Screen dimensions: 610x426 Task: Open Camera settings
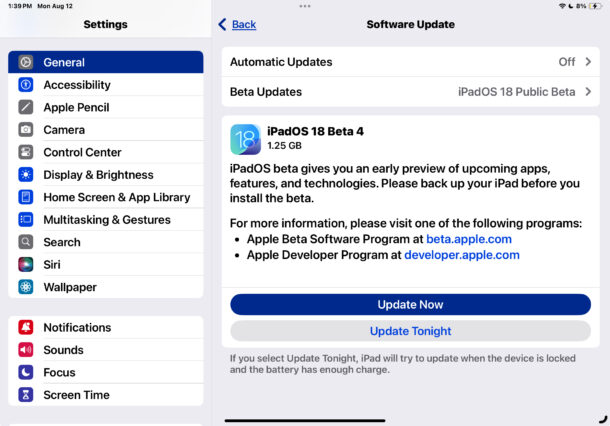106,130
